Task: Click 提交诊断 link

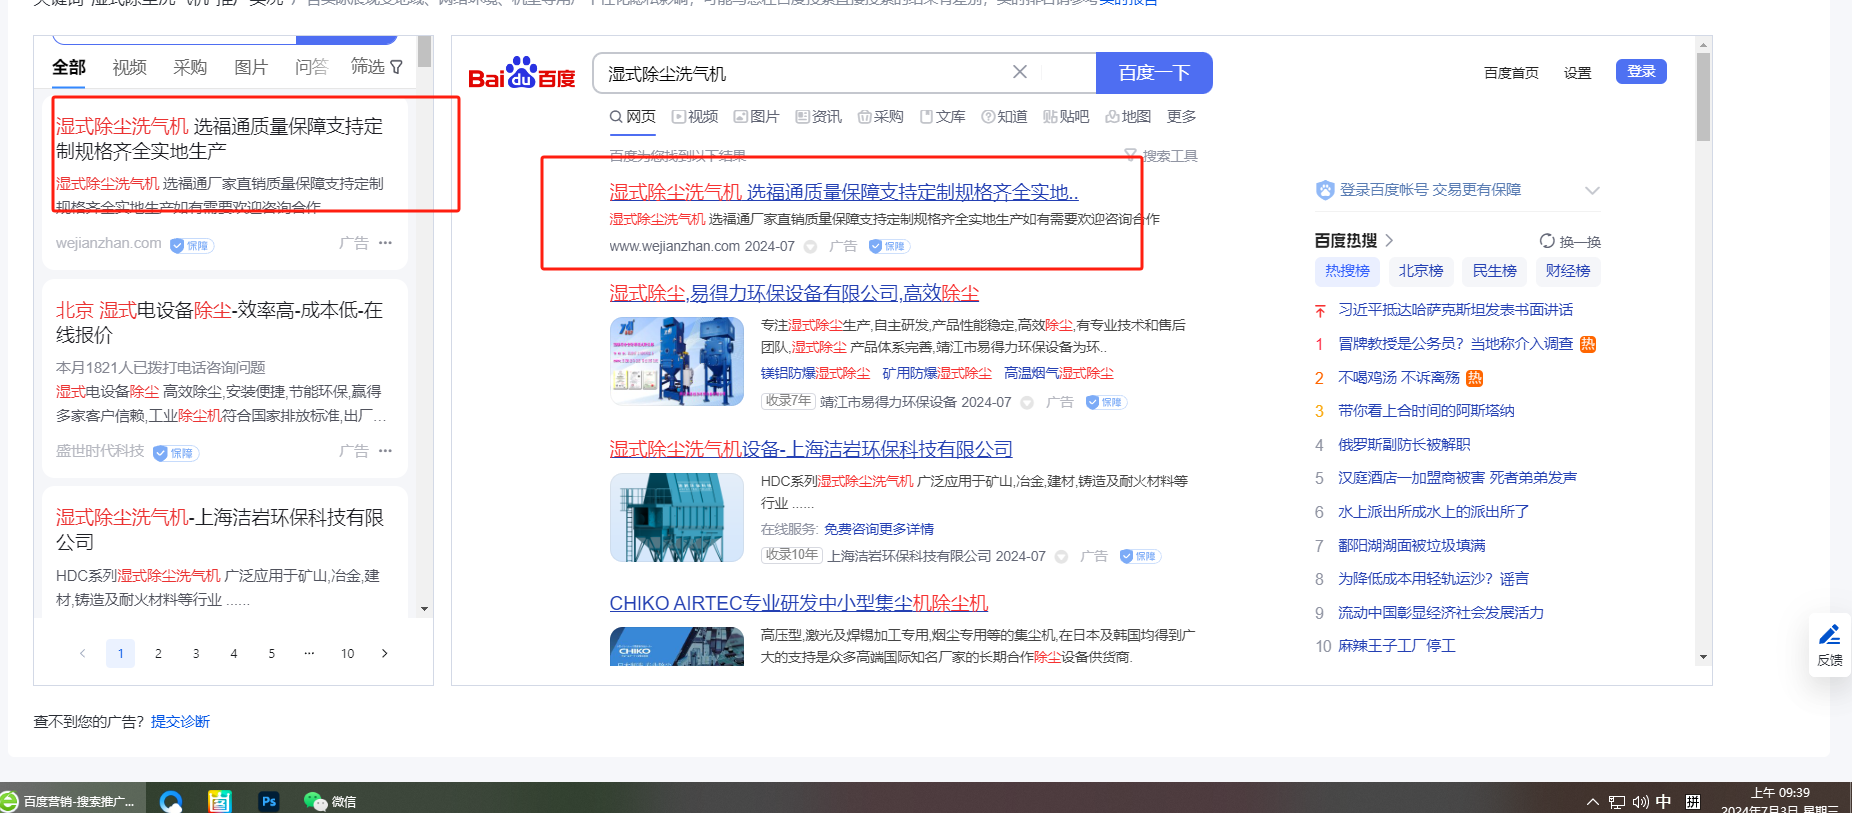Action: click(180, 722)
